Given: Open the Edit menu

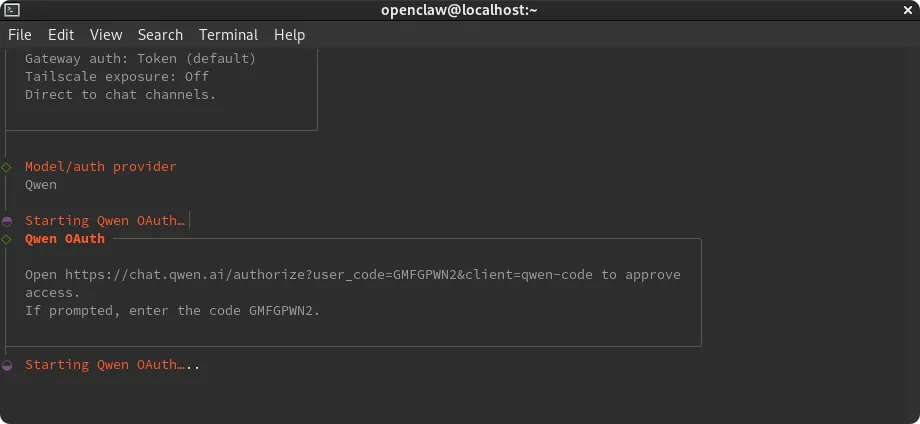Looking at the screenshot, I should pos(61,35).
